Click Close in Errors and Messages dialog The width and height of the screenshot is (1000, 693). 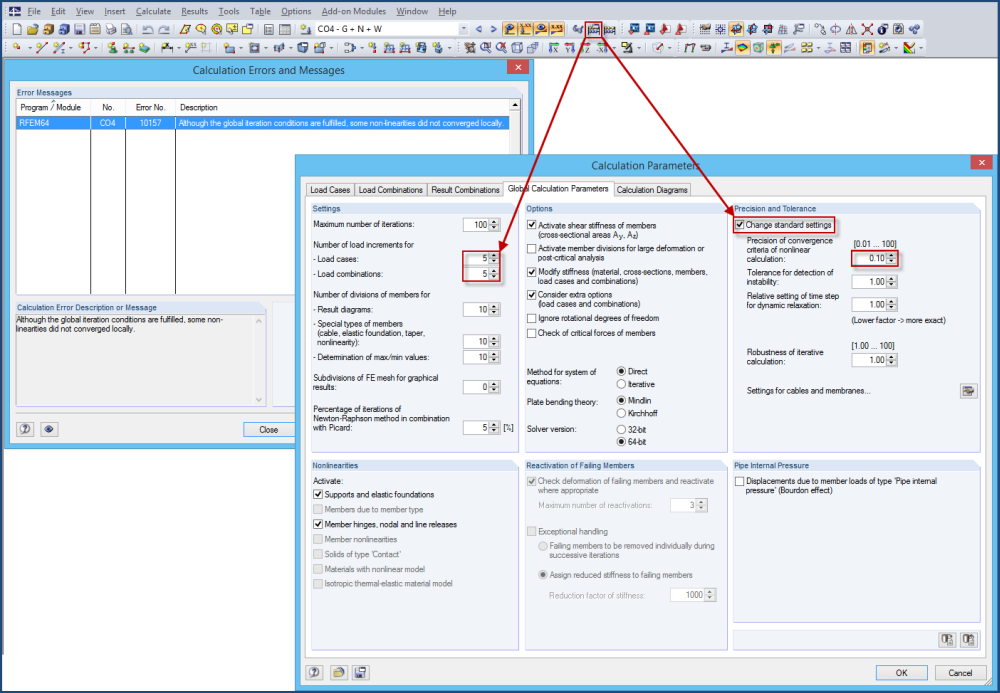click(x=268, y=430)
